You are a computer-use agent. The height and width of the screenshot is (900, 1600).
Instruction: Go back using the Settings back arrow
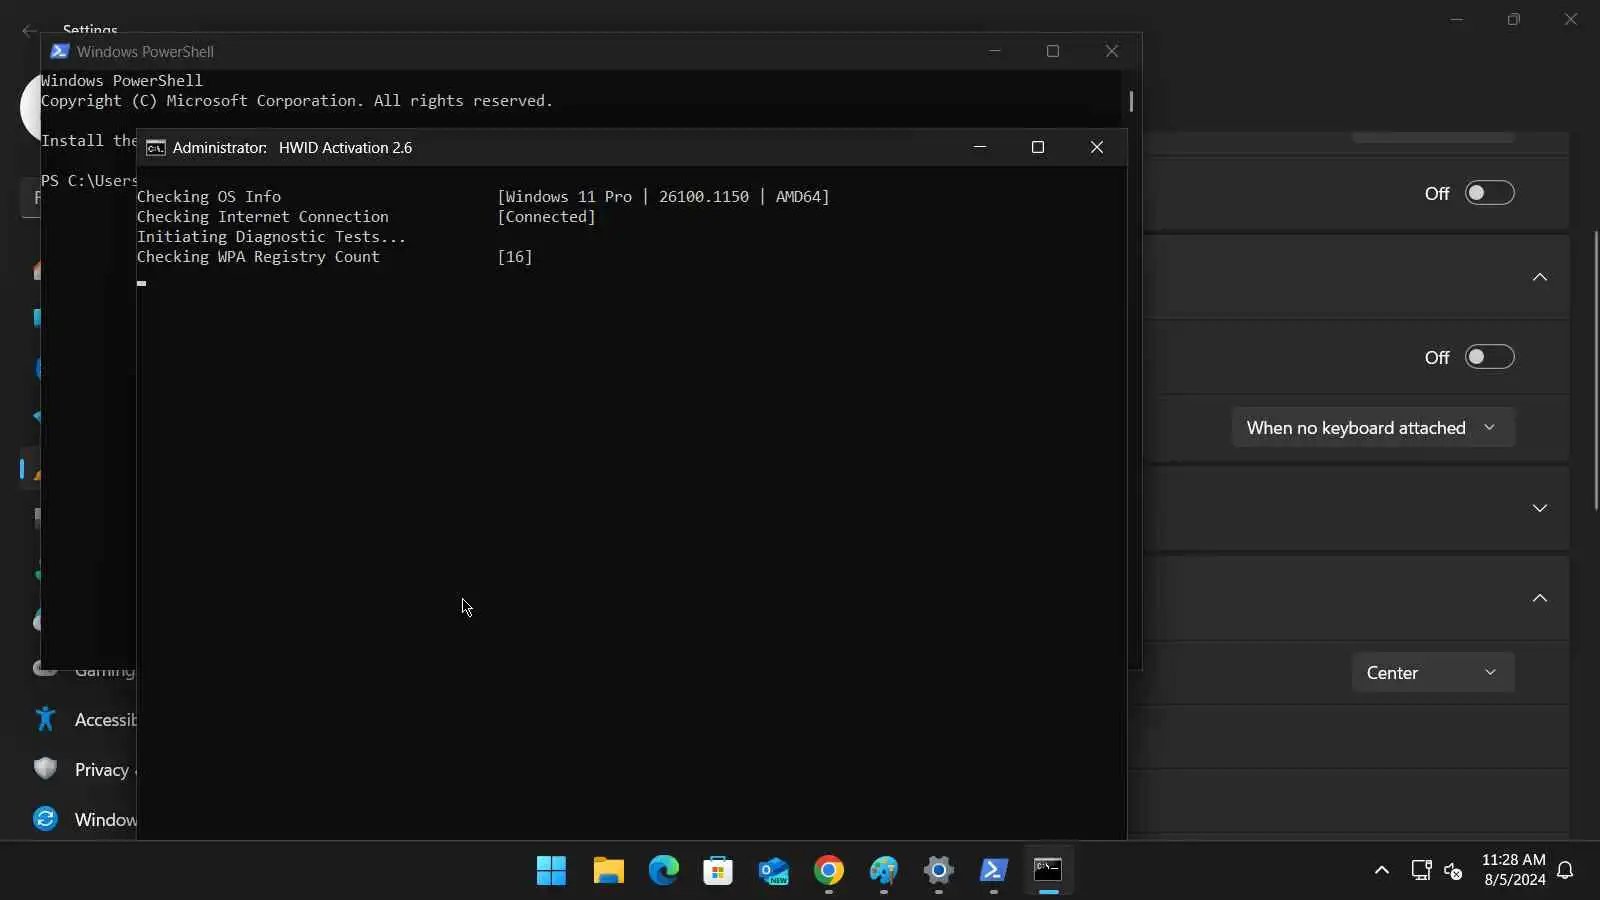tap(29, 30)
